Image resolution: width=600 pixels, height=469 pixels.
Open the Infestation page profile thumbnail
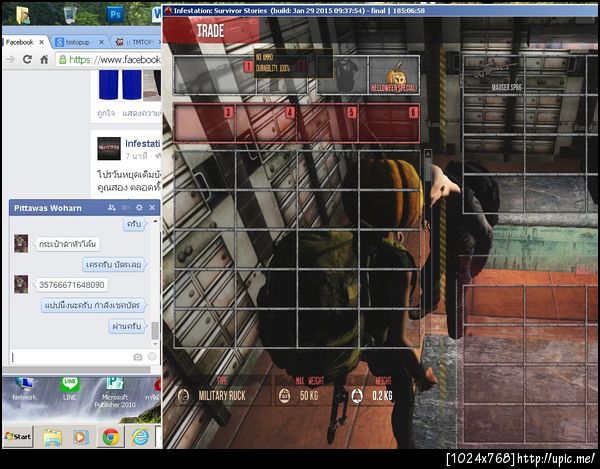coord(109,148)
